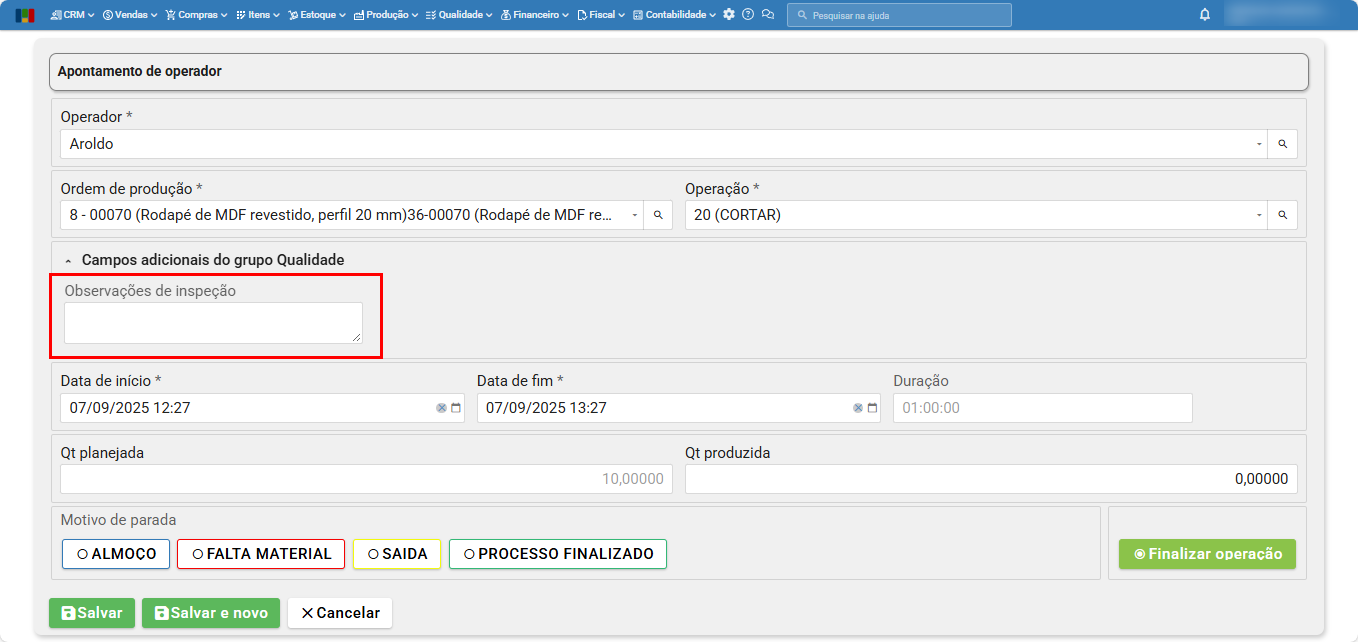
Task: Expand the Operação dropdown arrow
Action: coord(1259,215)
